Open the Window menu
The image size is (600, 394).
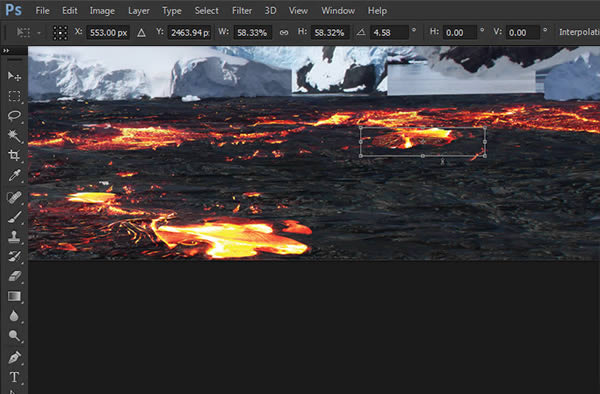coord(338,11)
